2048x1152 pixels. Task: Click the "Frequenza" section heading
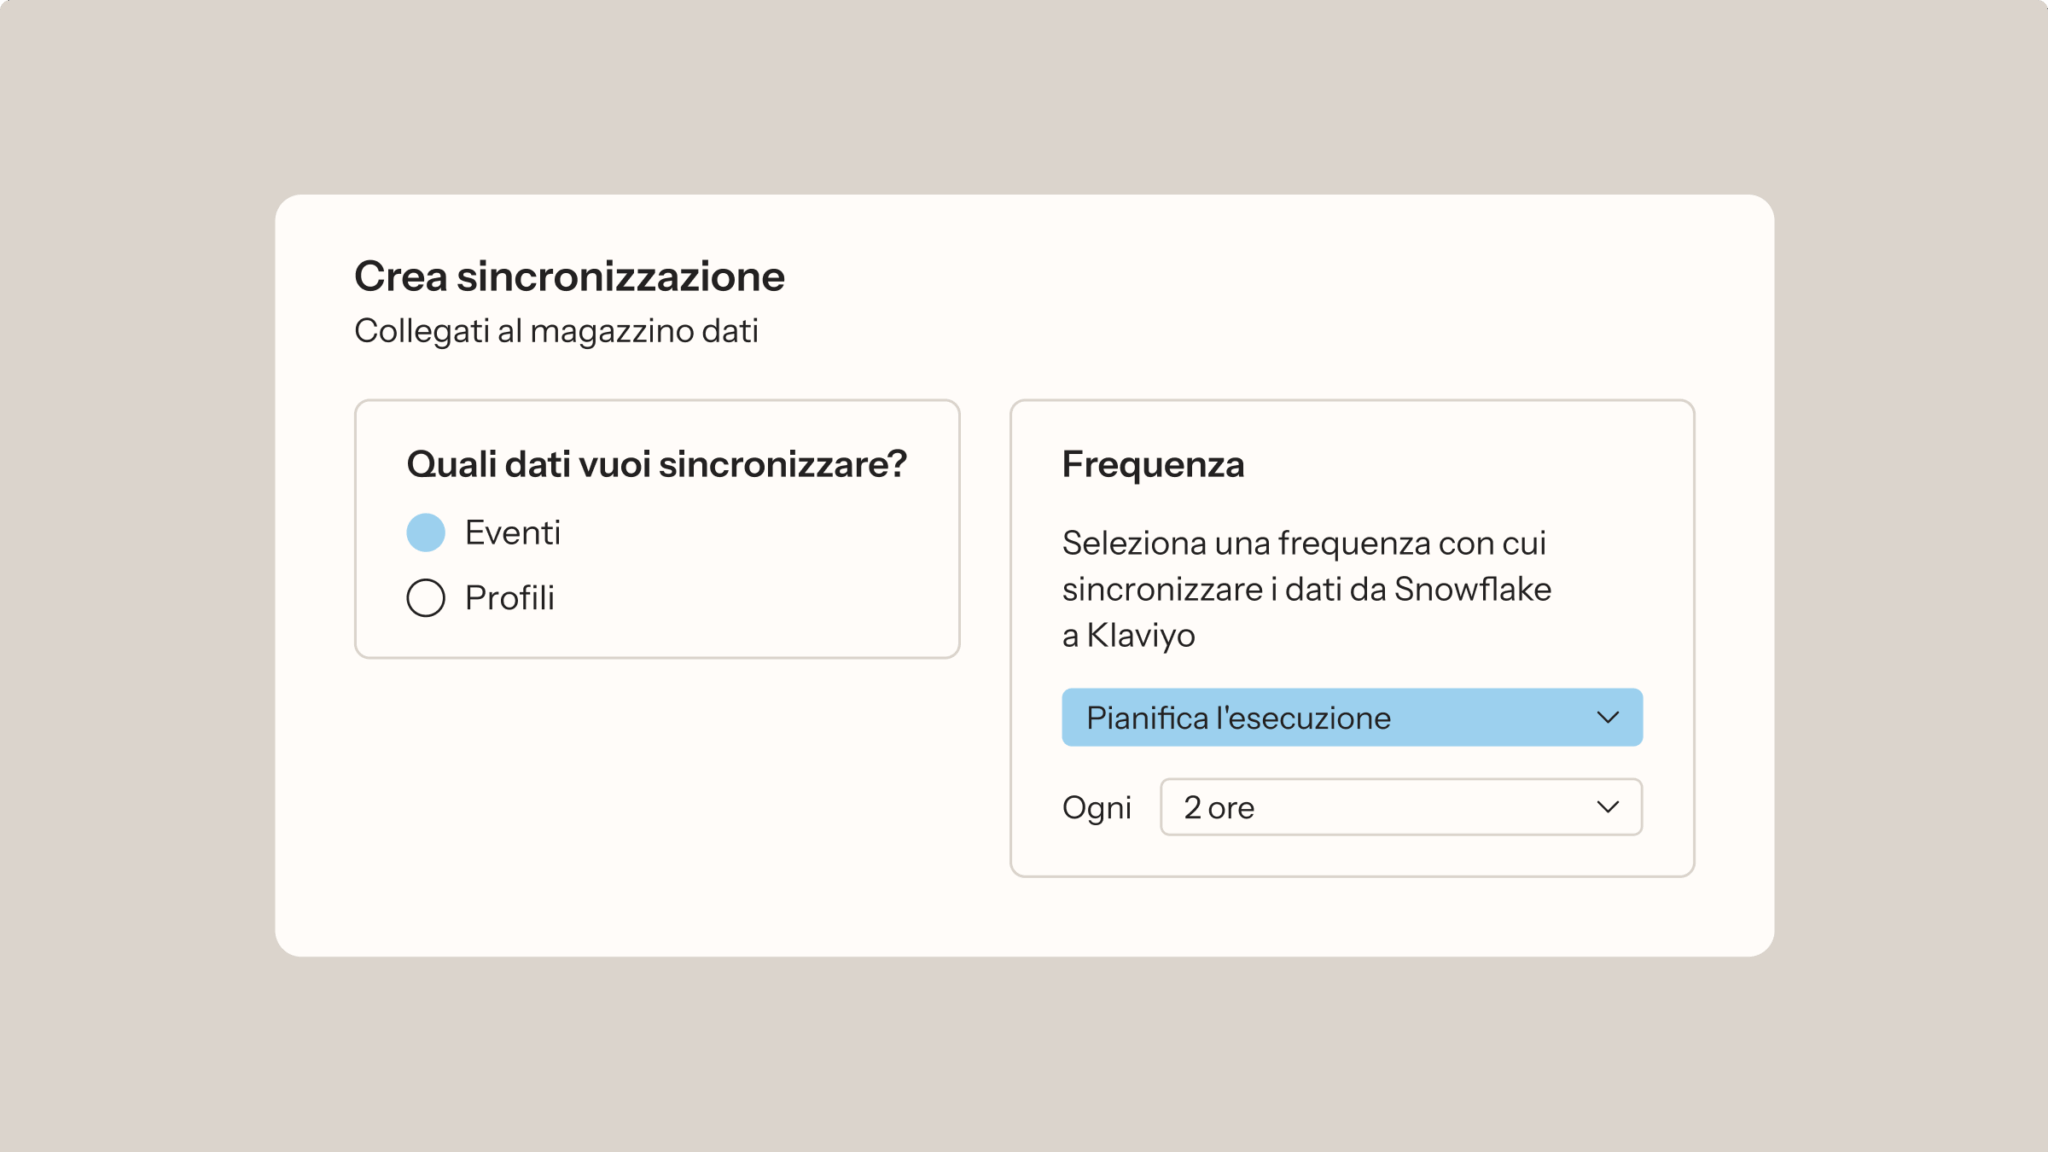point(1153,464)
